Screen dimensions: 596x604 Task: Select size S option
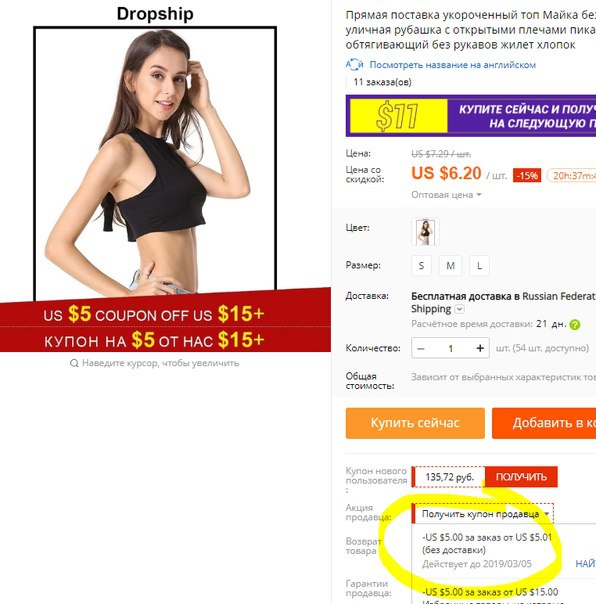[x=421, y=265]
